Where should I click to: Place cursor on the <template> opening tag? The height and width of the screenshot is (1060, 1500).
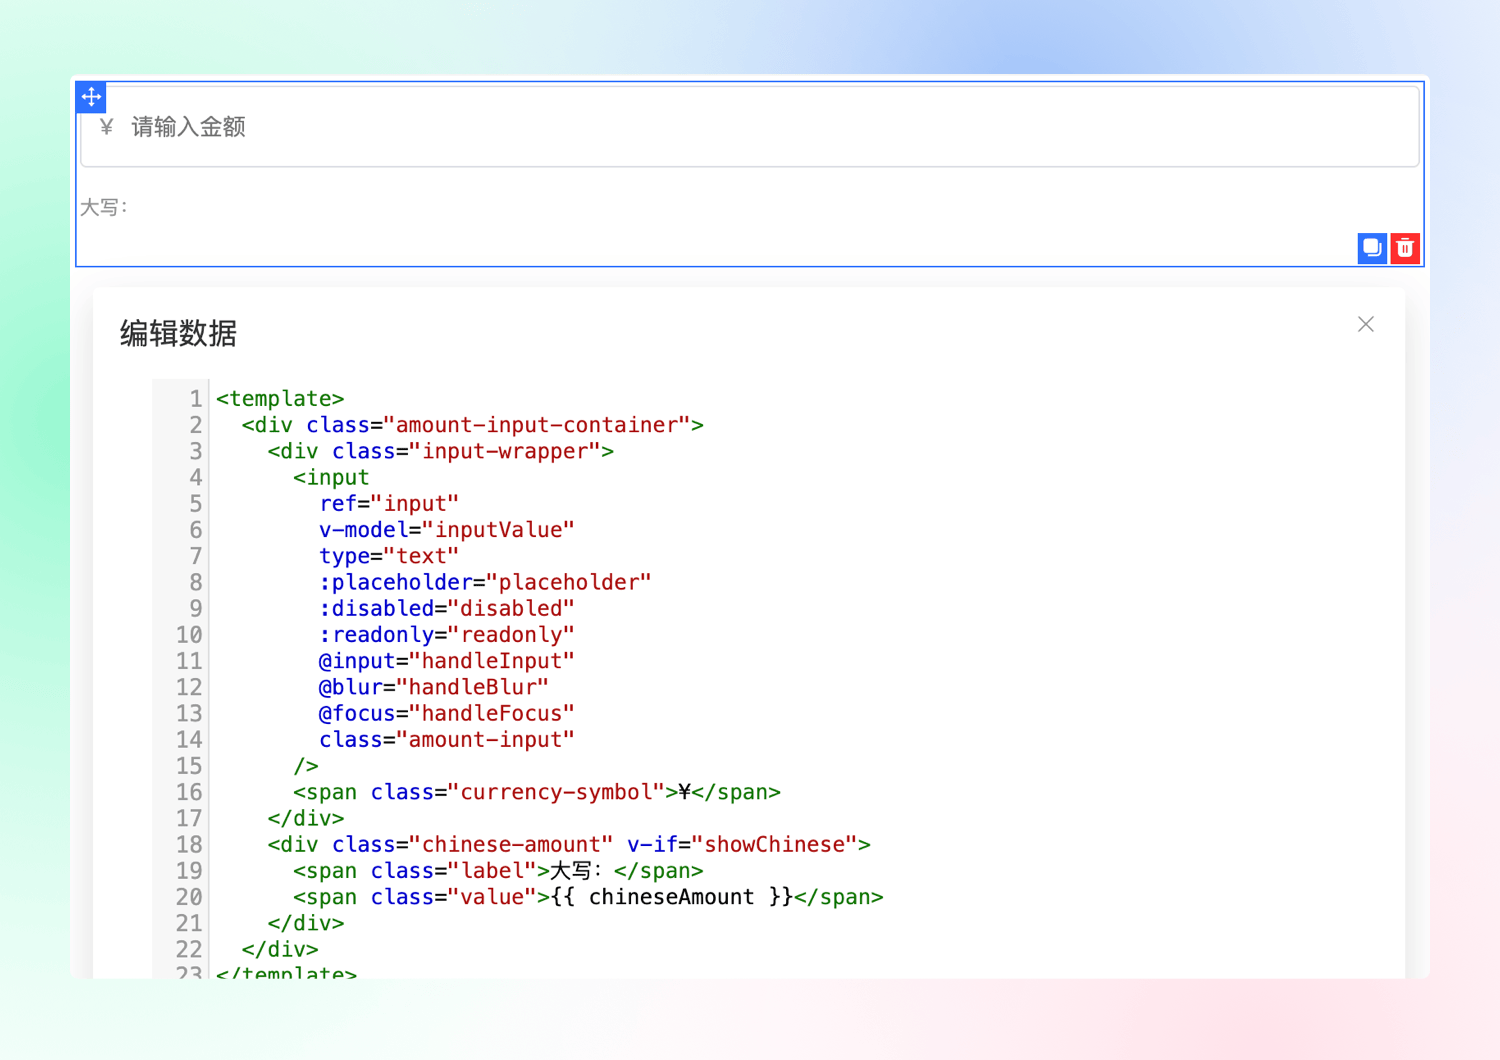coord(280,399)
